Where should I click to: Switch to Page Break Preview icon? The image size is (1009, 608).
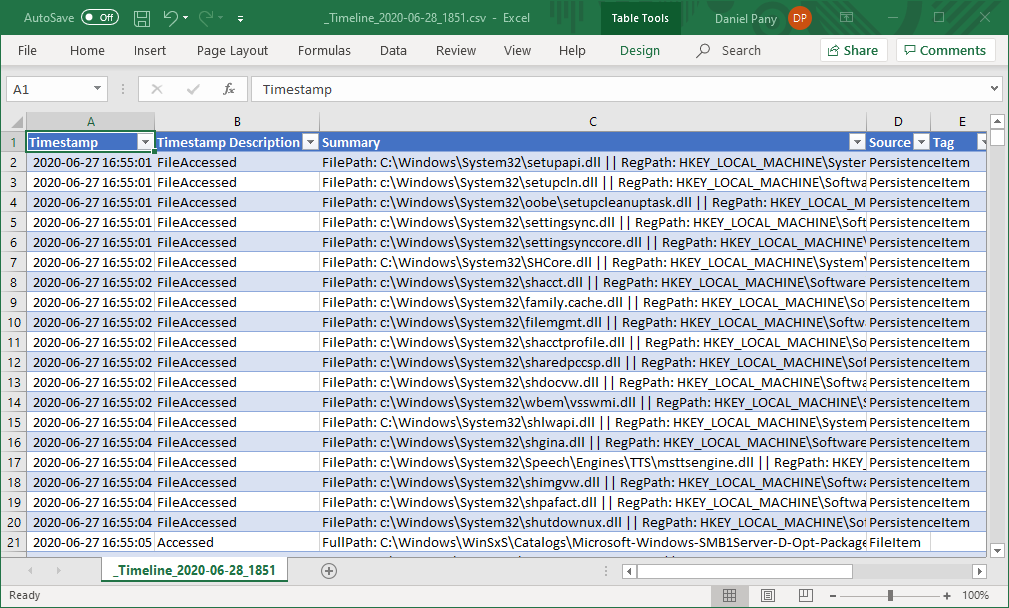pos(805,595)
